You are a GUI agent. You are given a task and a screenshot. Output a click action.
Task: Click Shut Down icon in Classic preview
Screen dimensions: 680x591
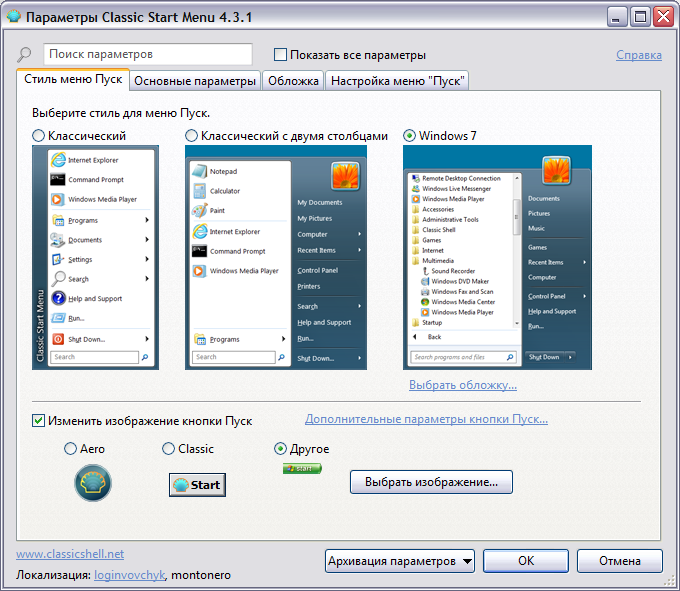(x=58, y=339)
